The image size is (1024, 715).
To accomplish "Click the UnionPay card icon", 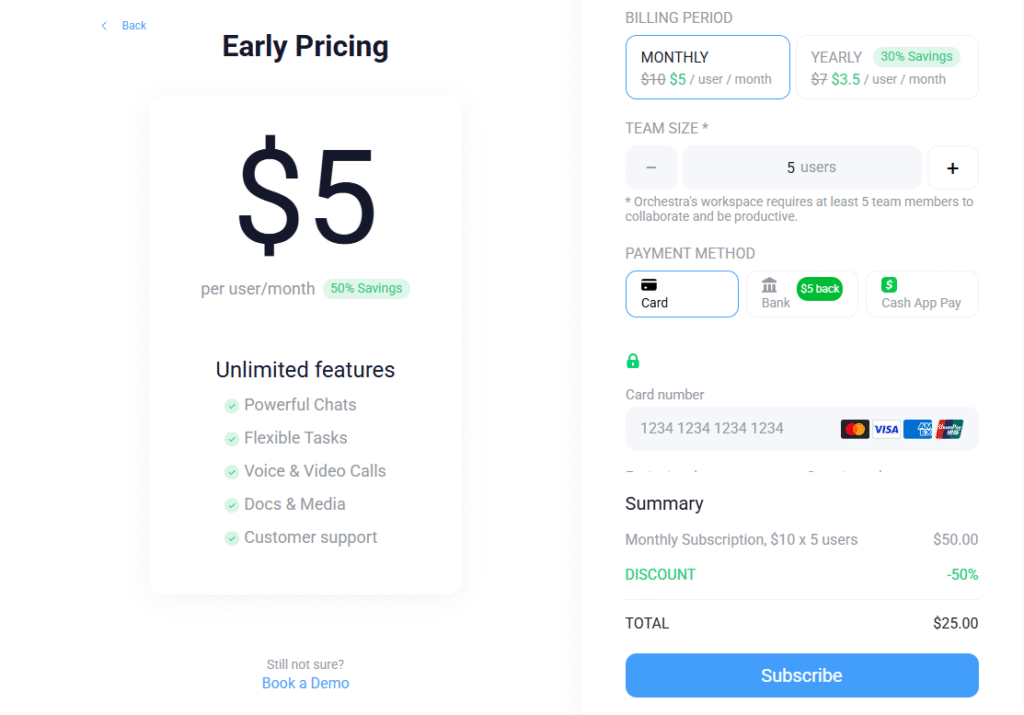I will [x=950, y=429].
